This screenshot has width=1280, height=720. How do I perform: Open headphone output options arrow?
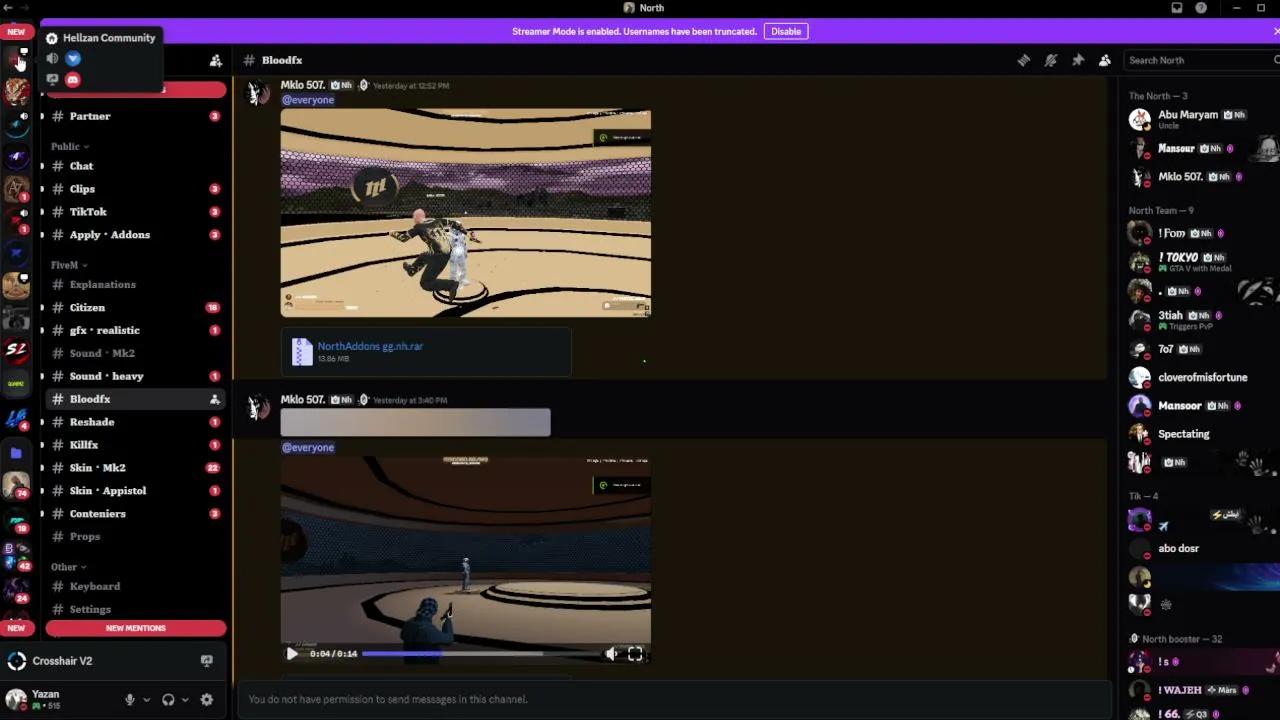185,700
